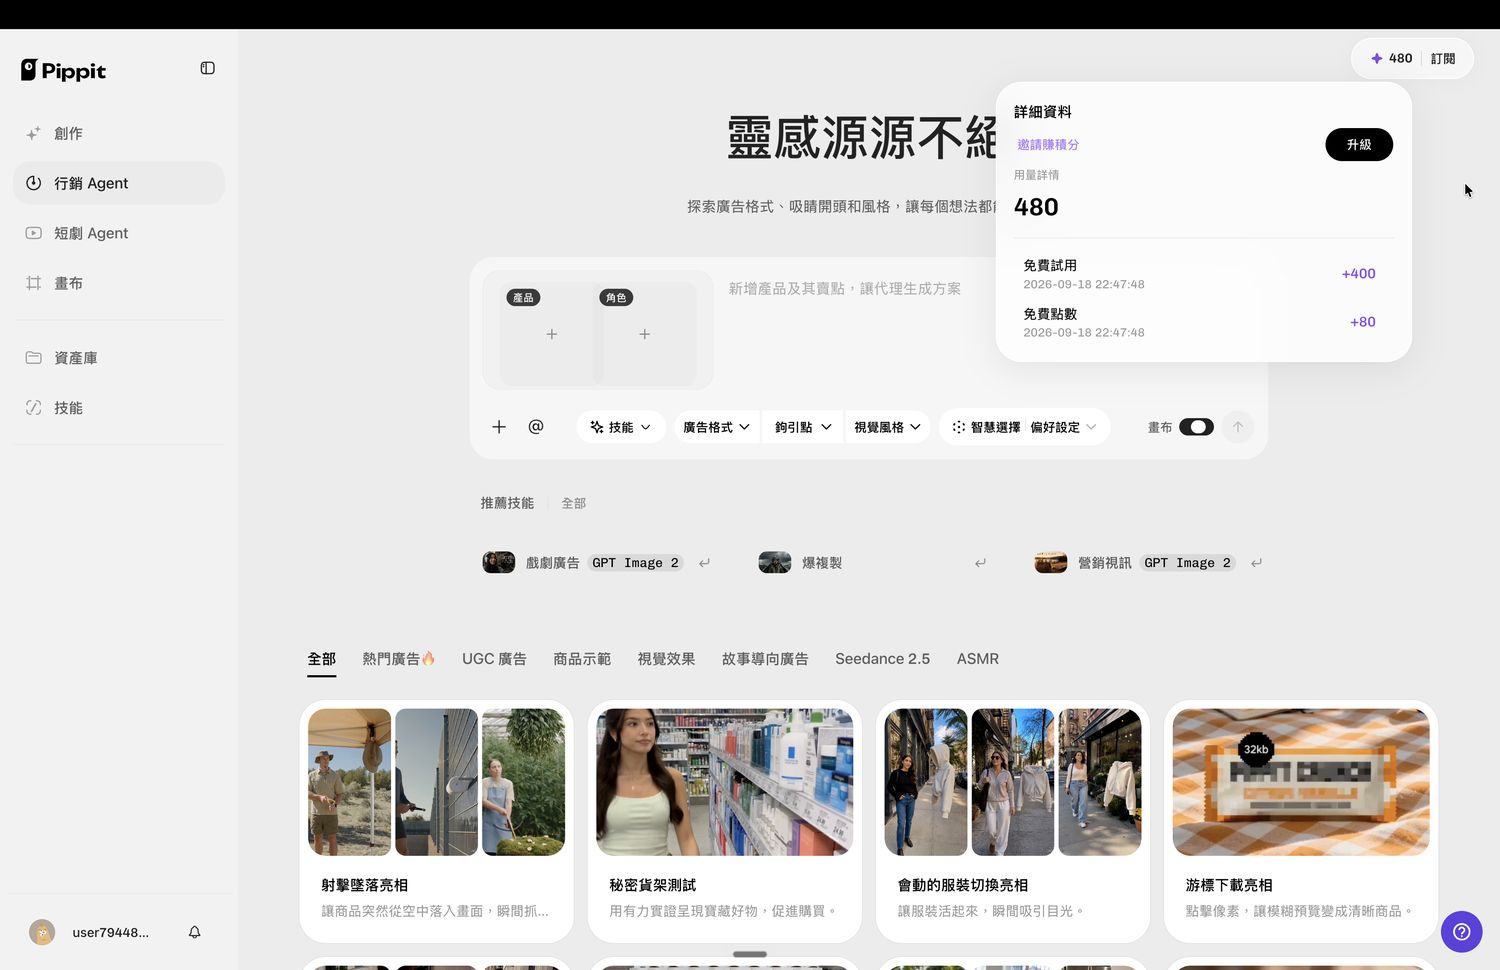Select the 商品示範 tab

(582, 659)
